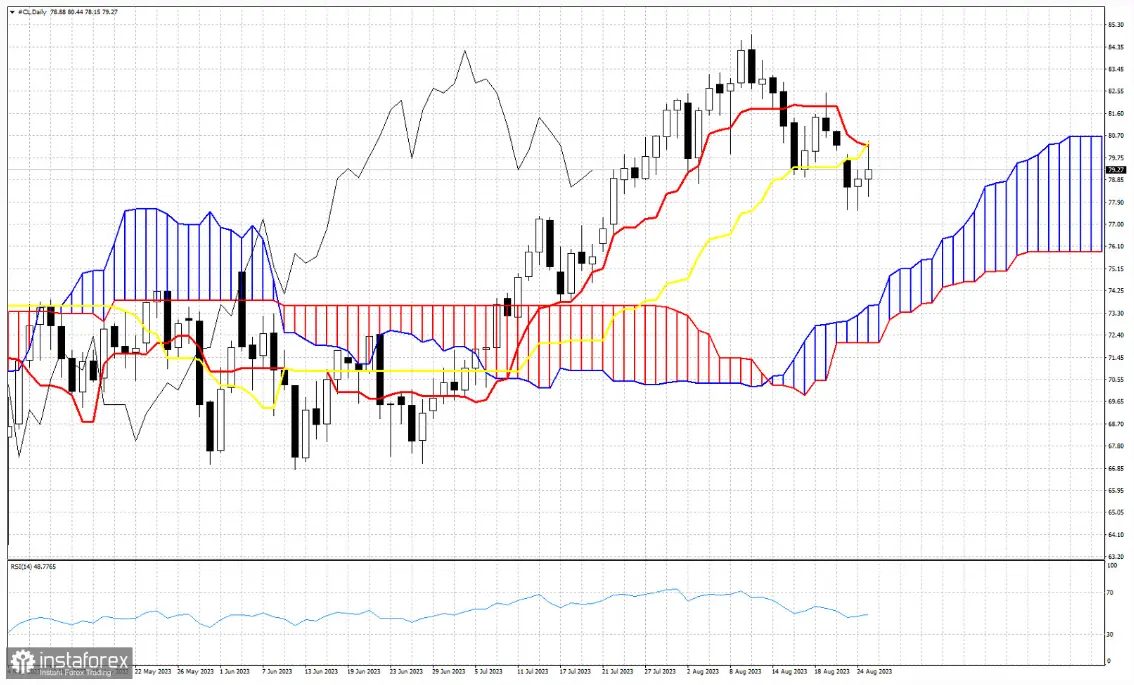This screenshot has height=685, width=1134.
Task: Select the black 79.27 current price tag
Action: [1117, 170]
